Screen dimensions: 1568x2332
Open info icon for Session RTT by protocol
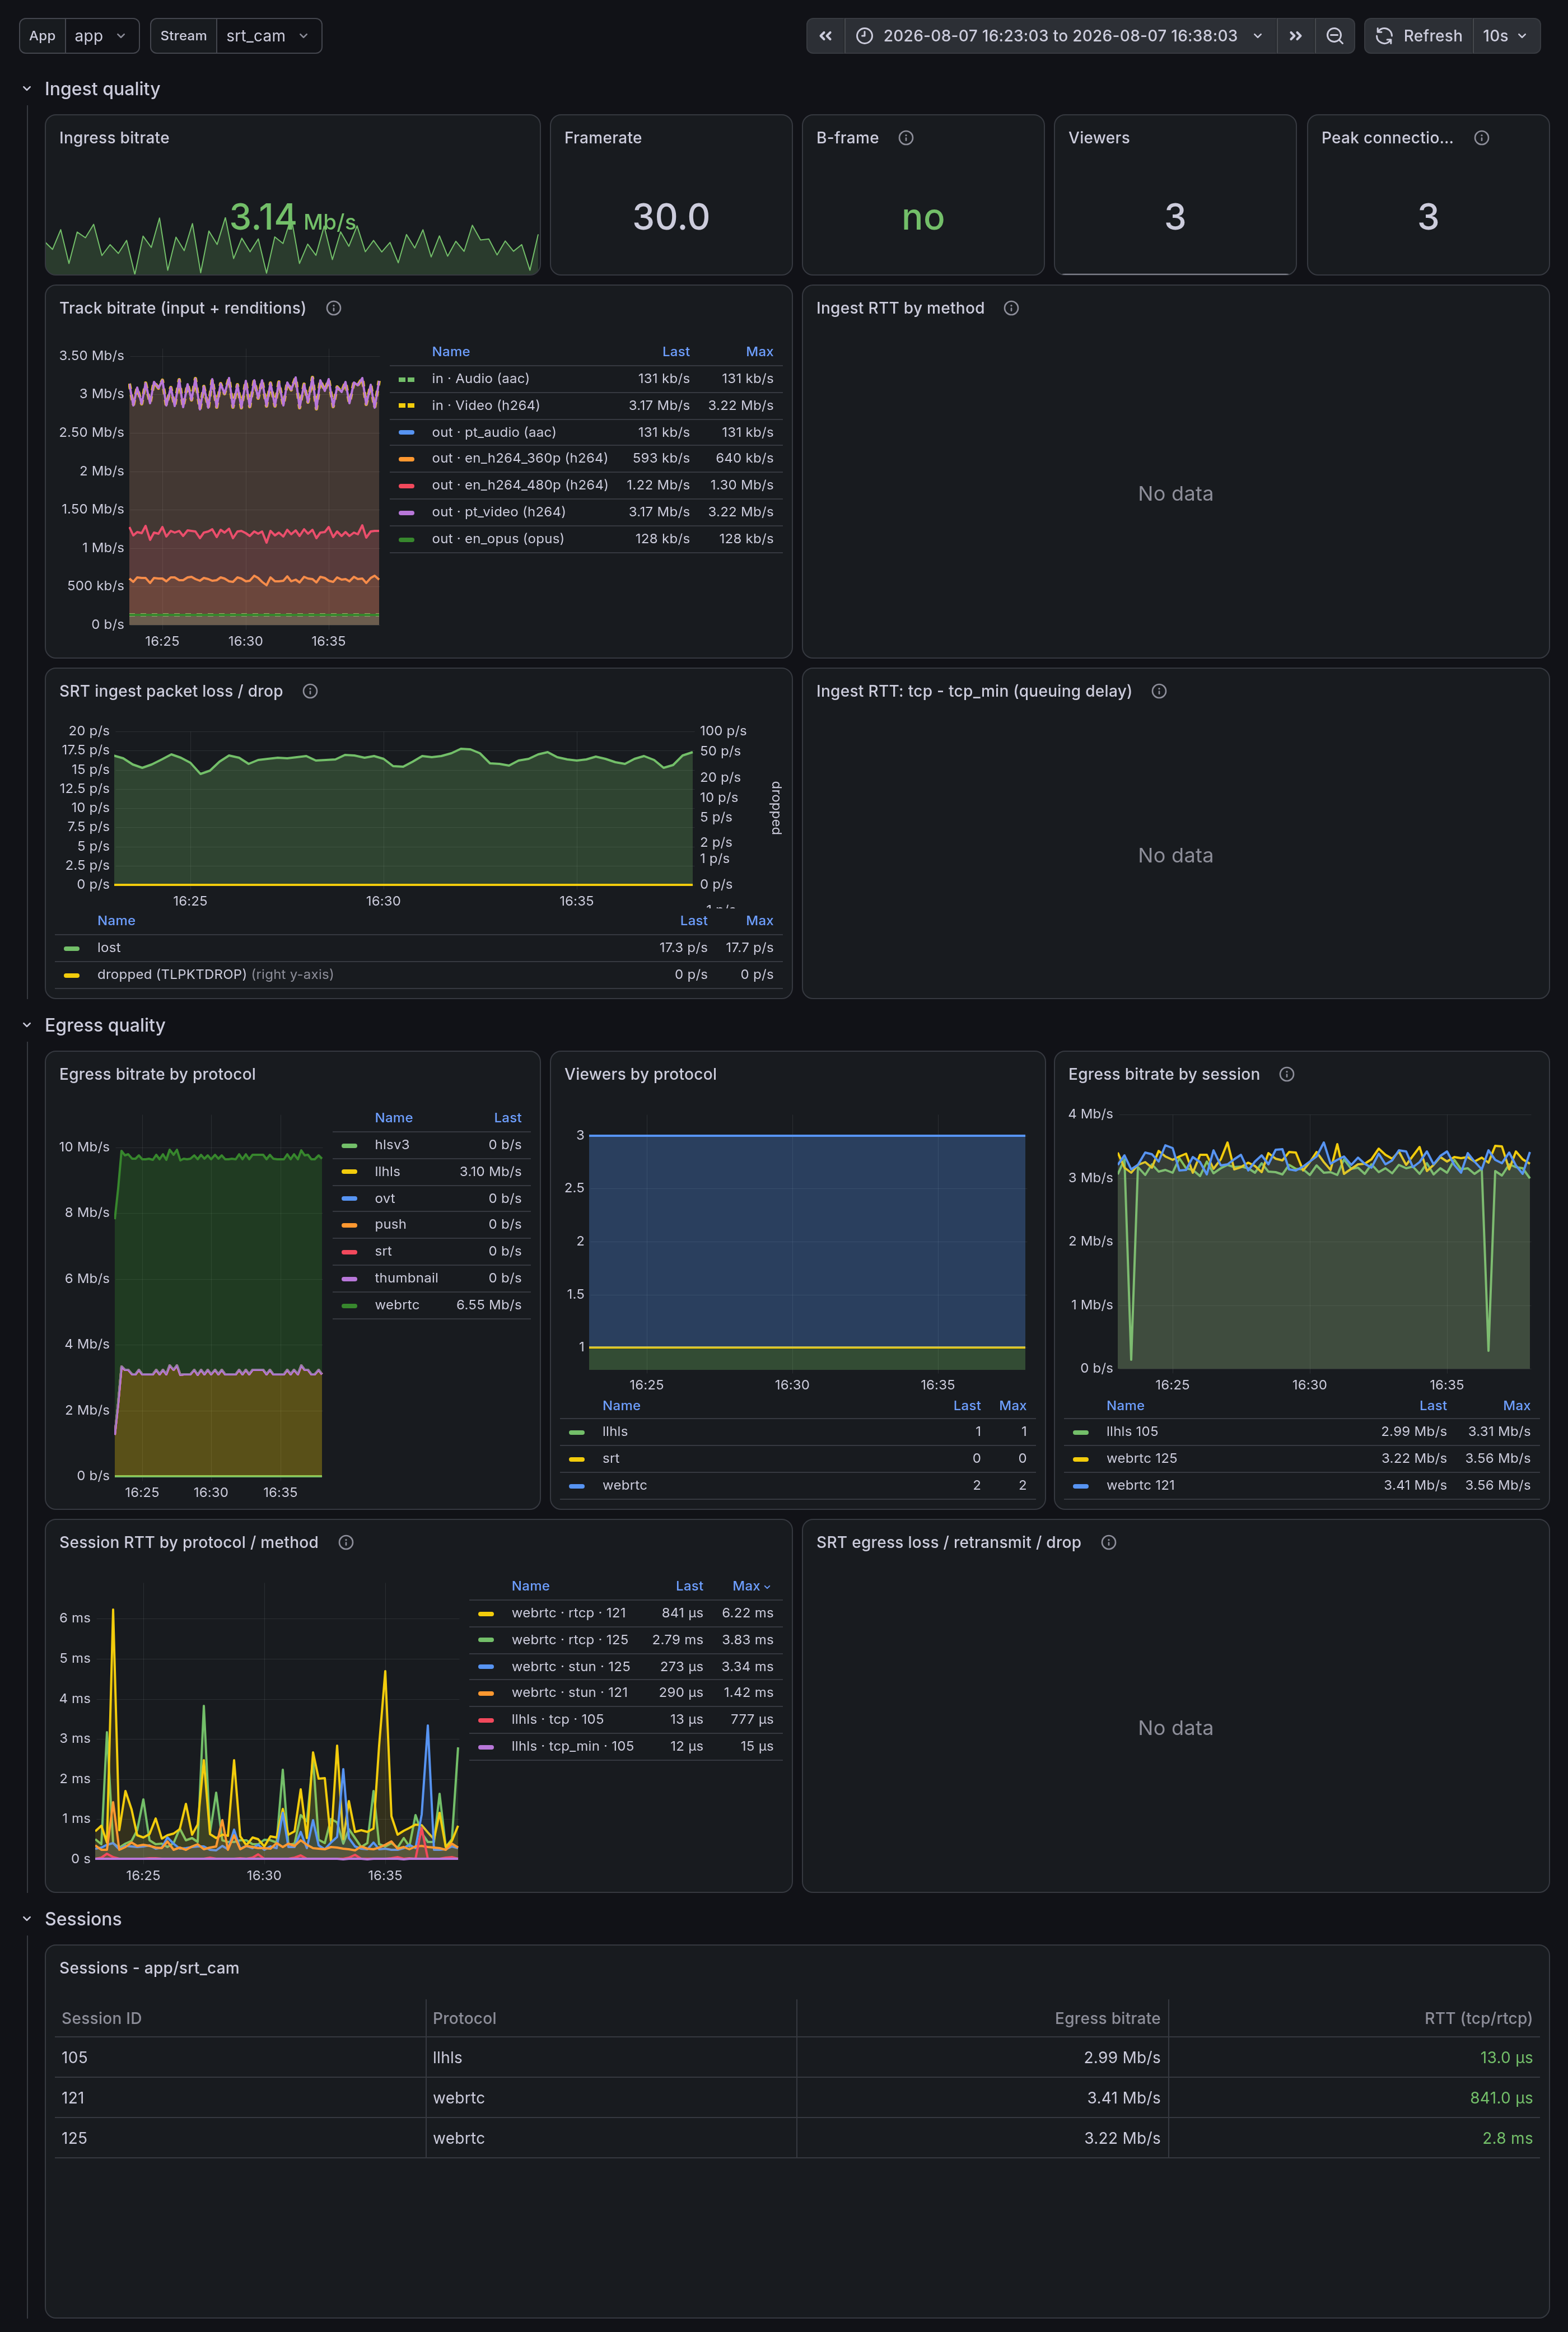[x=346, y=1542]
